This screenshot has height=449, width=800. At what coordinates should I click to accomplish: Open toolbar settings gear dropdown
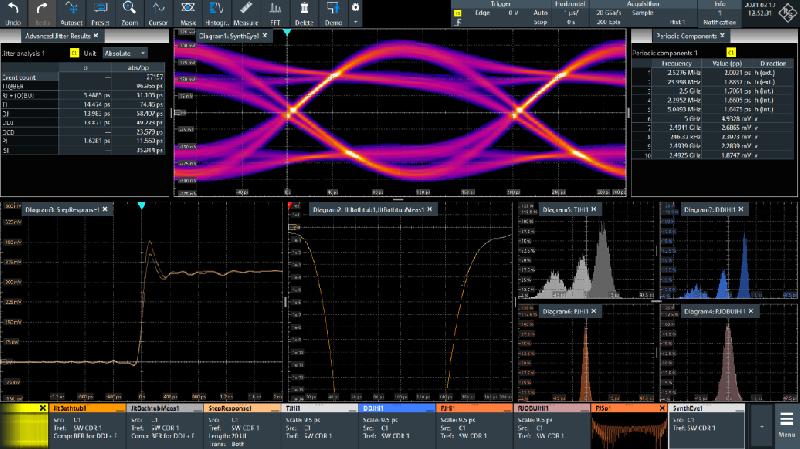(355, 13)
